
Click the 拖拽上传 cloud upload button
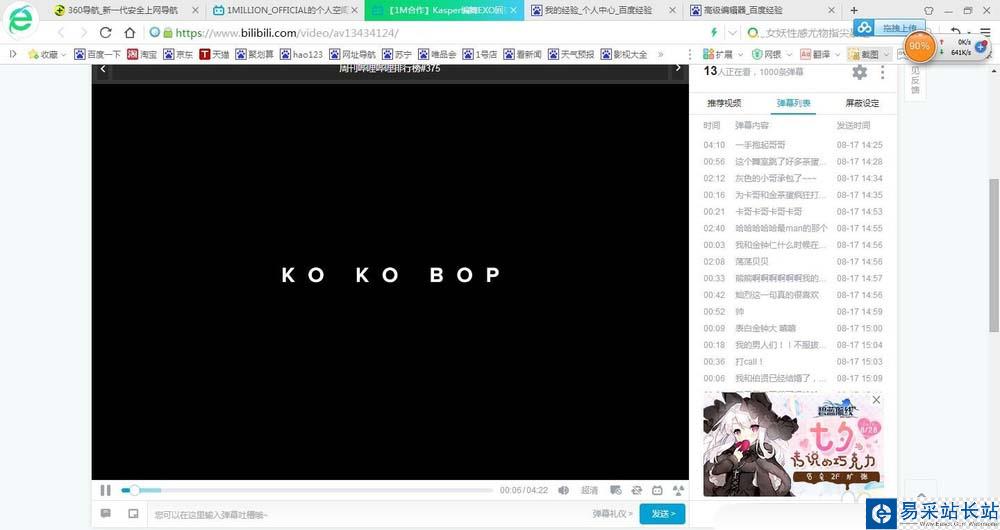pyautogui.click(x=888, y=27)
